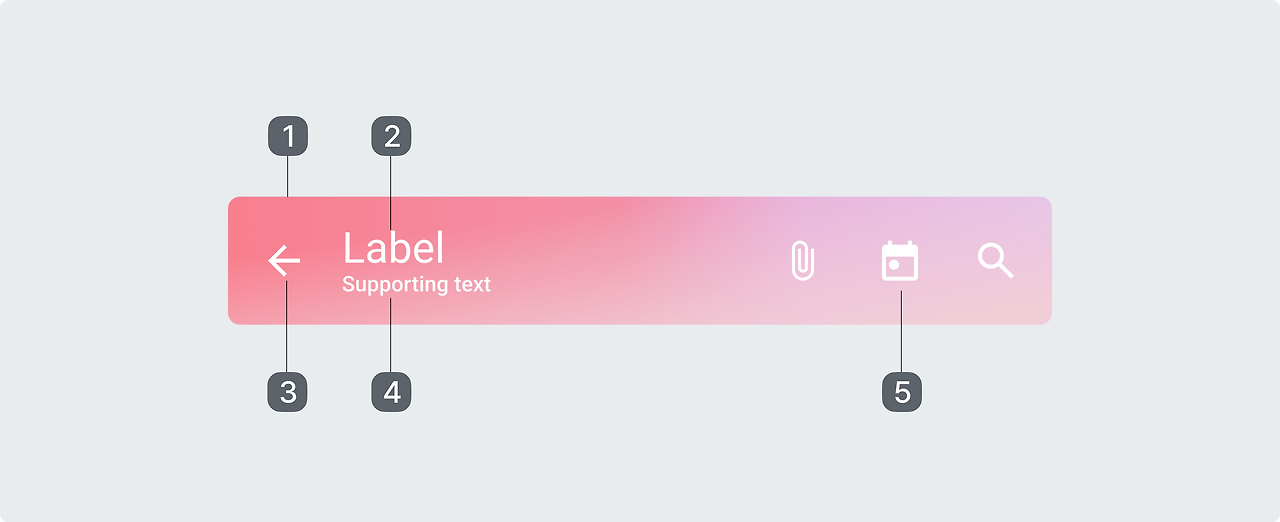Select the numbered badge 3
Viewport: 1280px width, 522px height.
coord(287,391)
